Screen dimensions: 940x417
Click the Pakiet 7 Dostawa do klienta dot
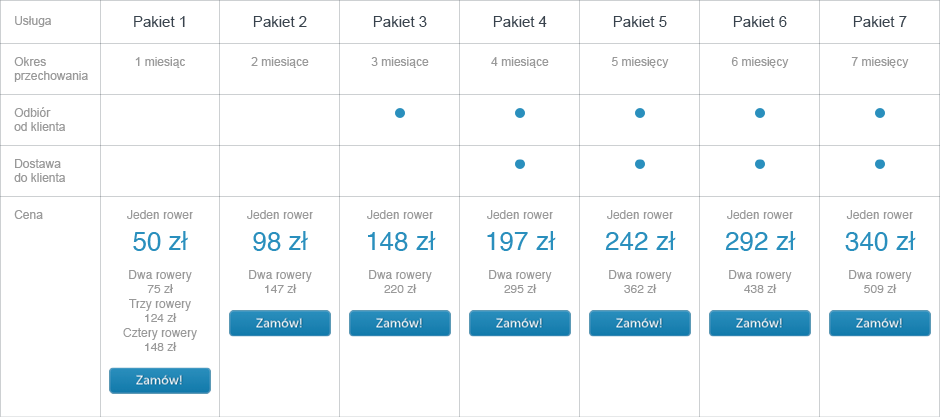[x=880, y=164]
